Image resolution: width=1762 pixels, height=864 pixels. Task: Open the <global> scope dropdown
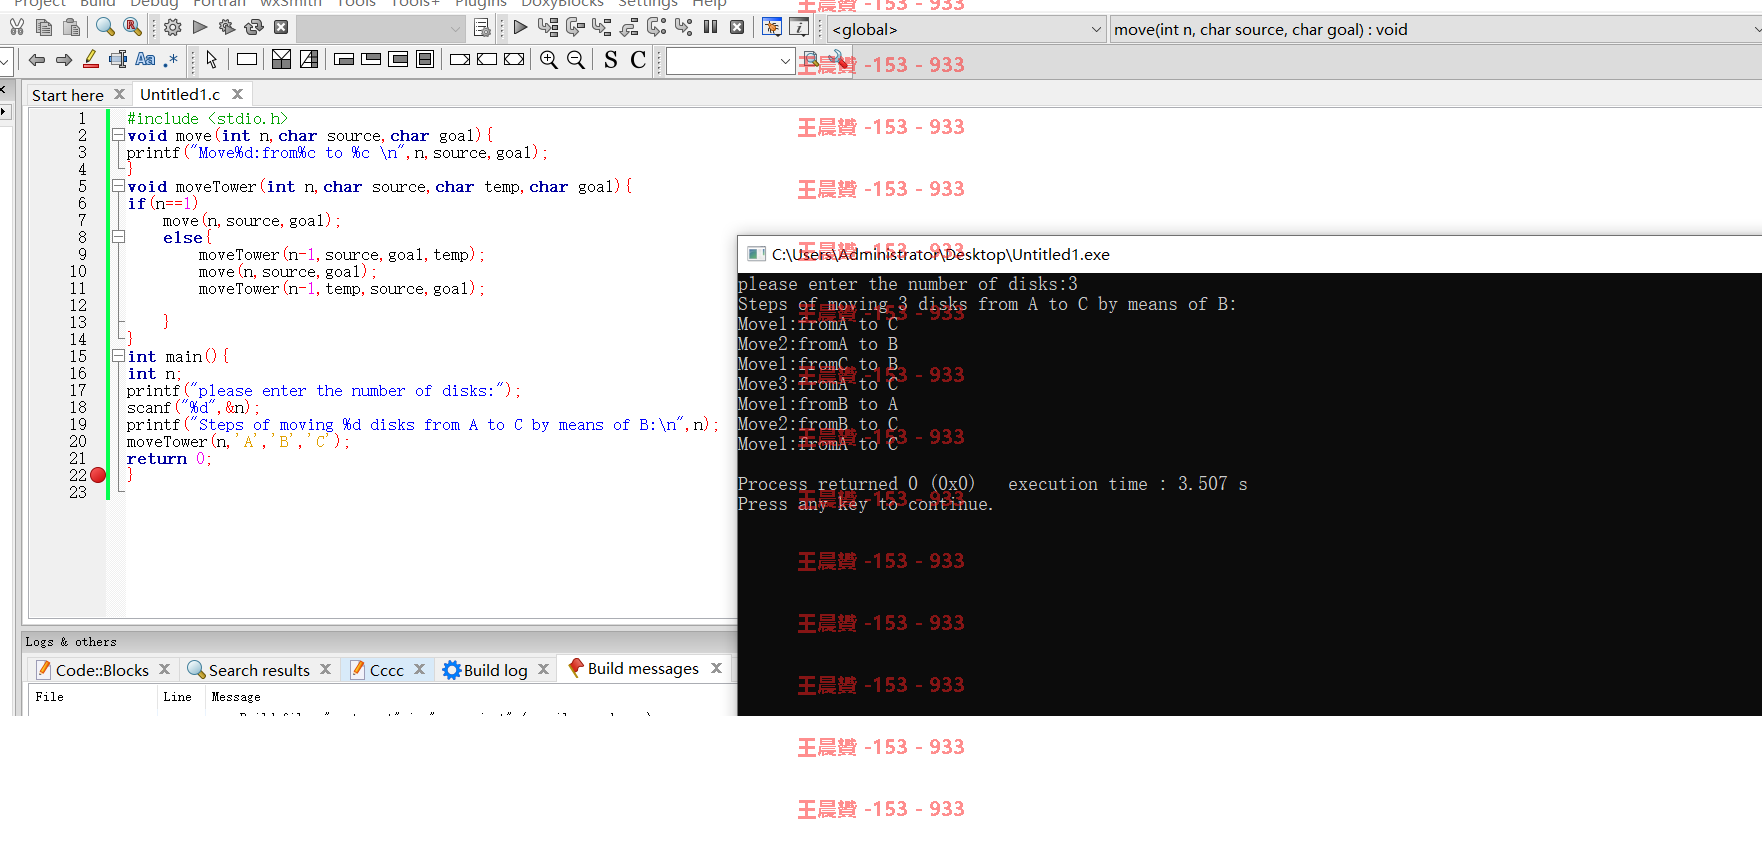coord(966,29)
